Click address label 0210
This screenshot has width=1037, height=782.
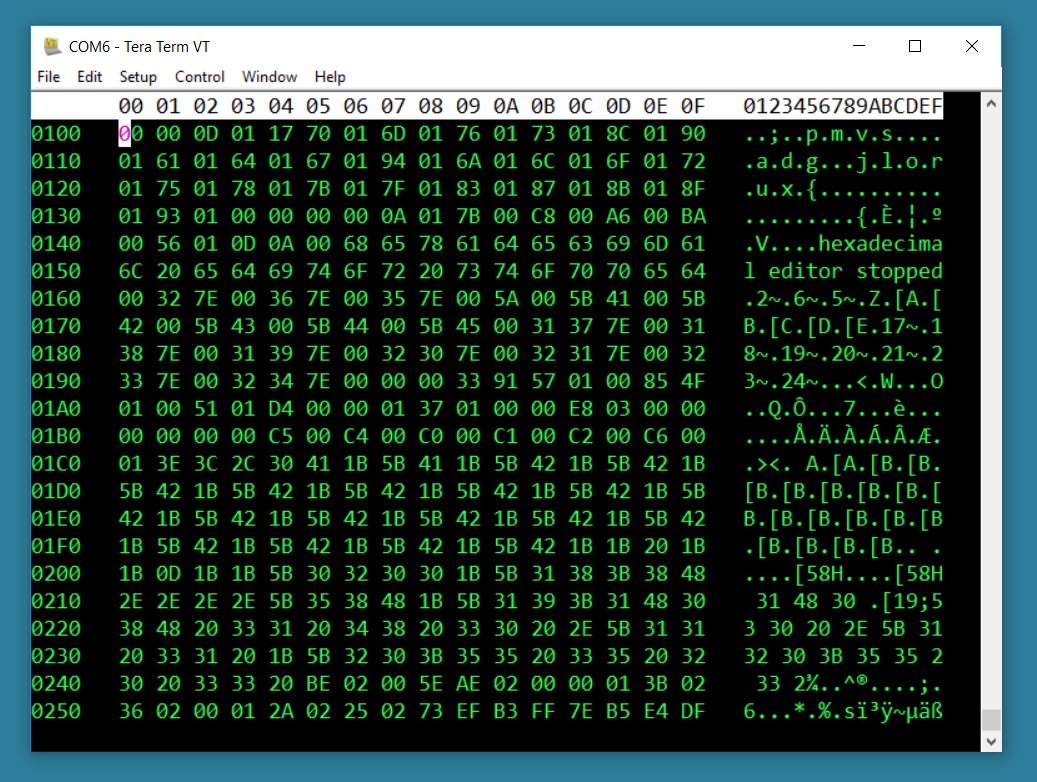[56, 601]
